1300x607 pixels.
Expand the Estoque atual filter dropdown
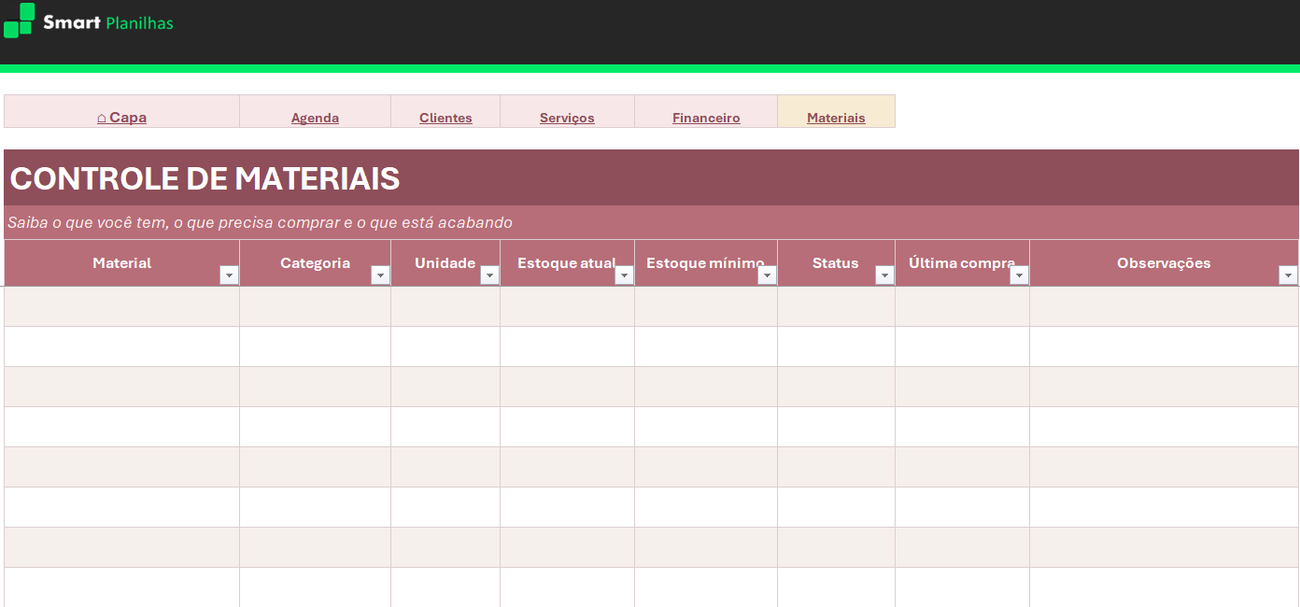[x=624, y=276]
